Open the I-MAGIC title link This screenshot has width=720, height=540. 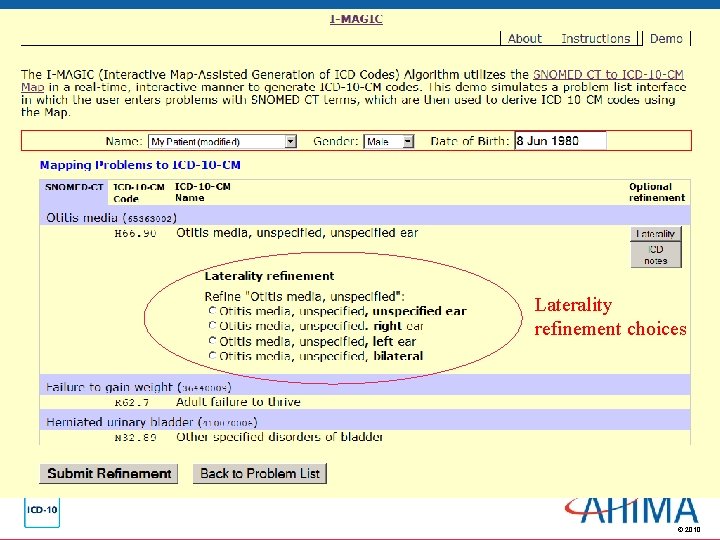tap(356, 19)
